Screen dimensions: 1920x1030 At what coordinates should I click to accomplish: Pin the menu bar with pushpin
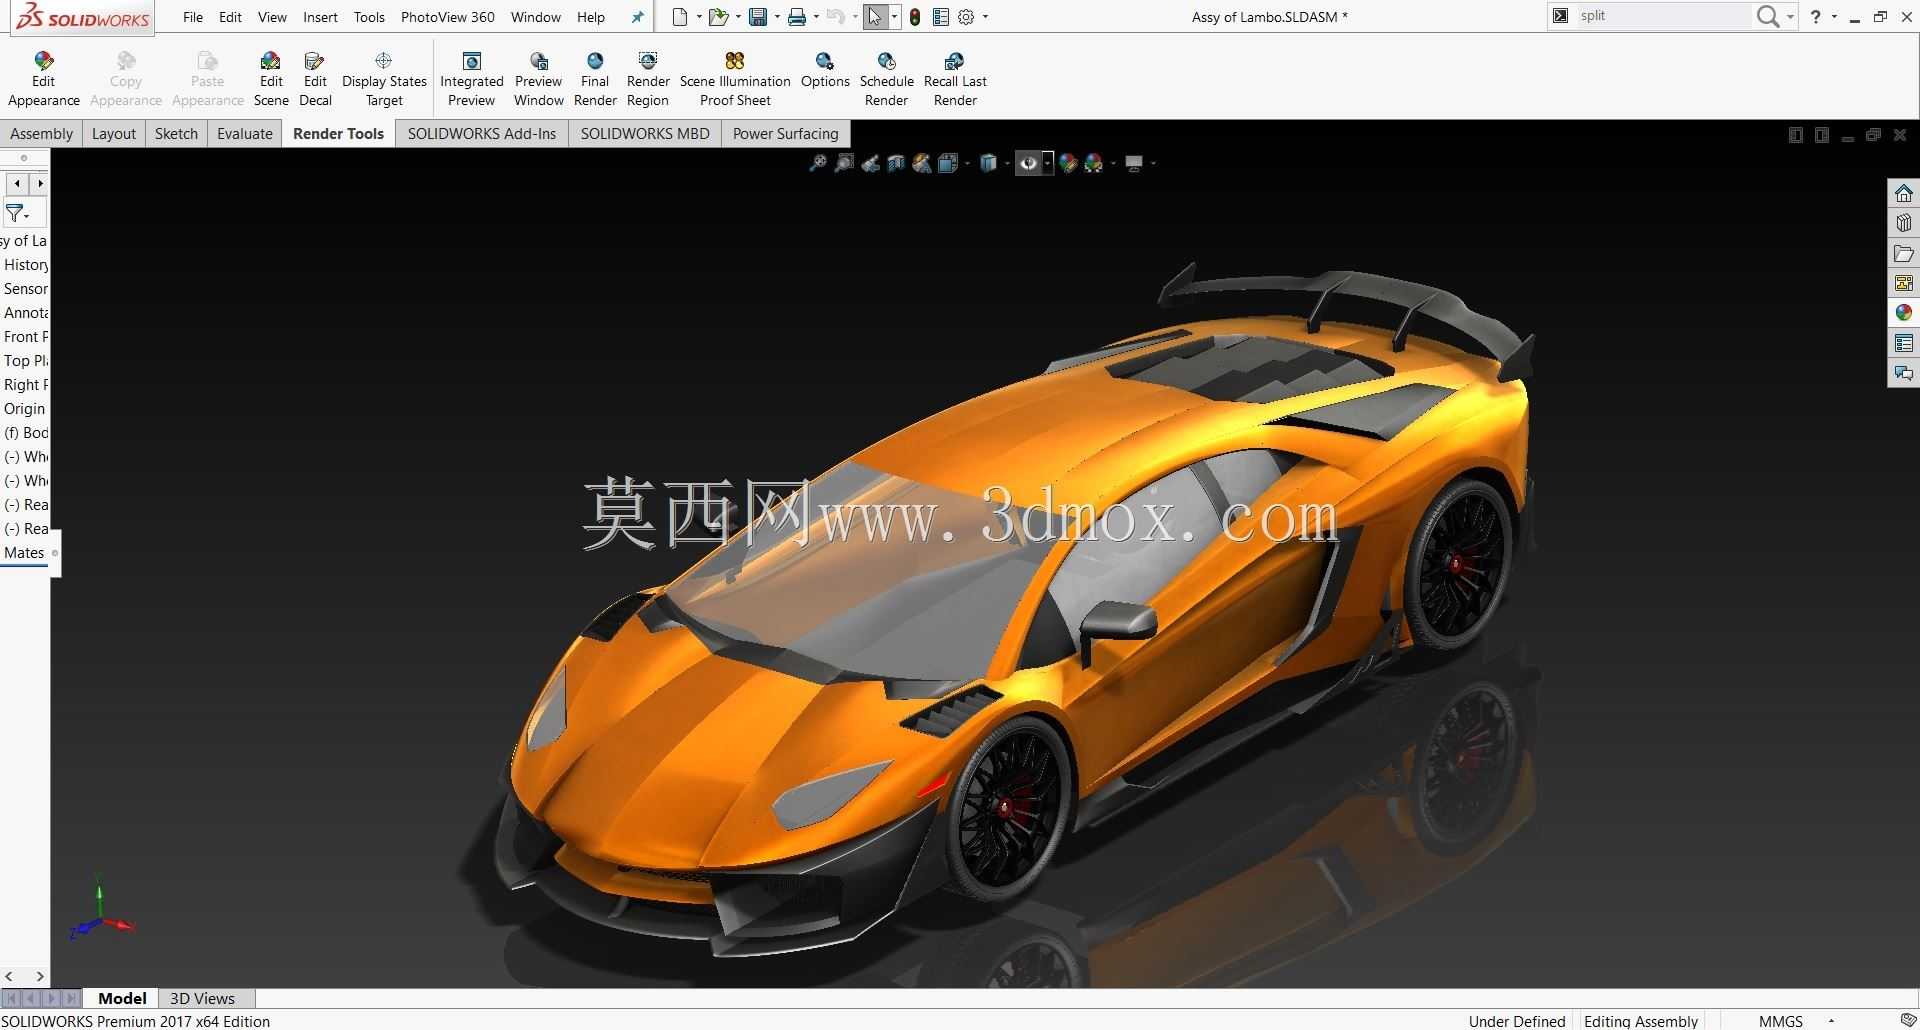(638, 17)
